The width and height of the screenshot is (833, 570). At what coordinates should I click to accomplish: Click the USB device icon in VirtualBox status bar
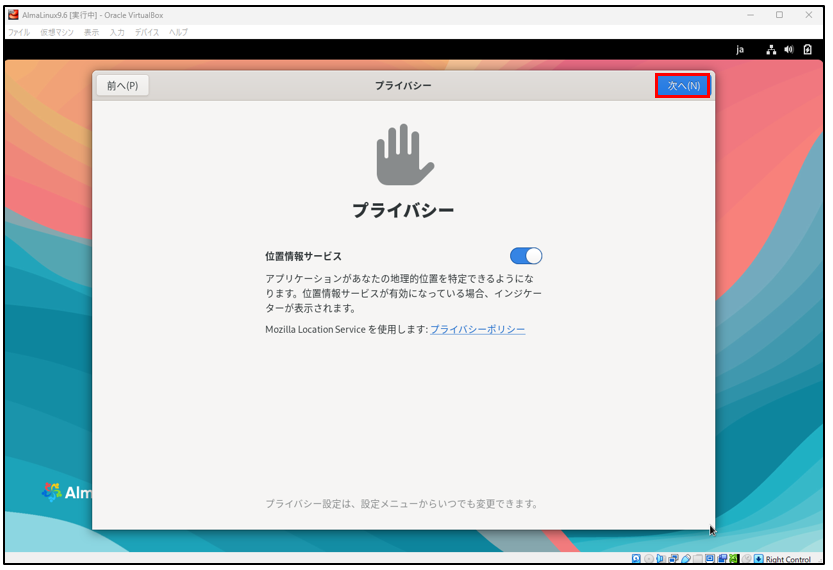point(685,559)
